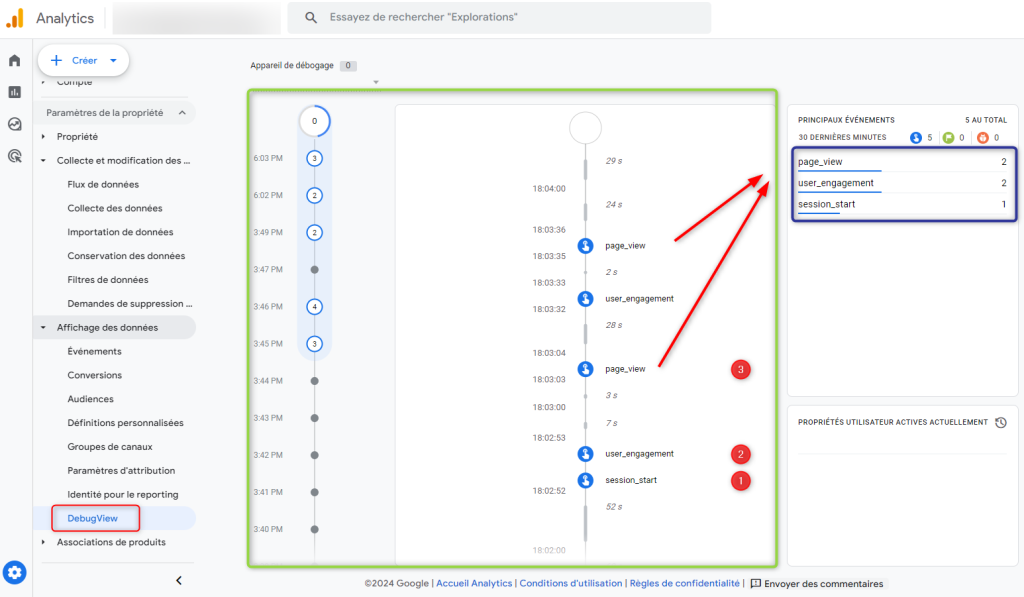The width and height of the screenshot is (1024, 597).
Task: Open user properties history icon
Action: [1000, 423]
